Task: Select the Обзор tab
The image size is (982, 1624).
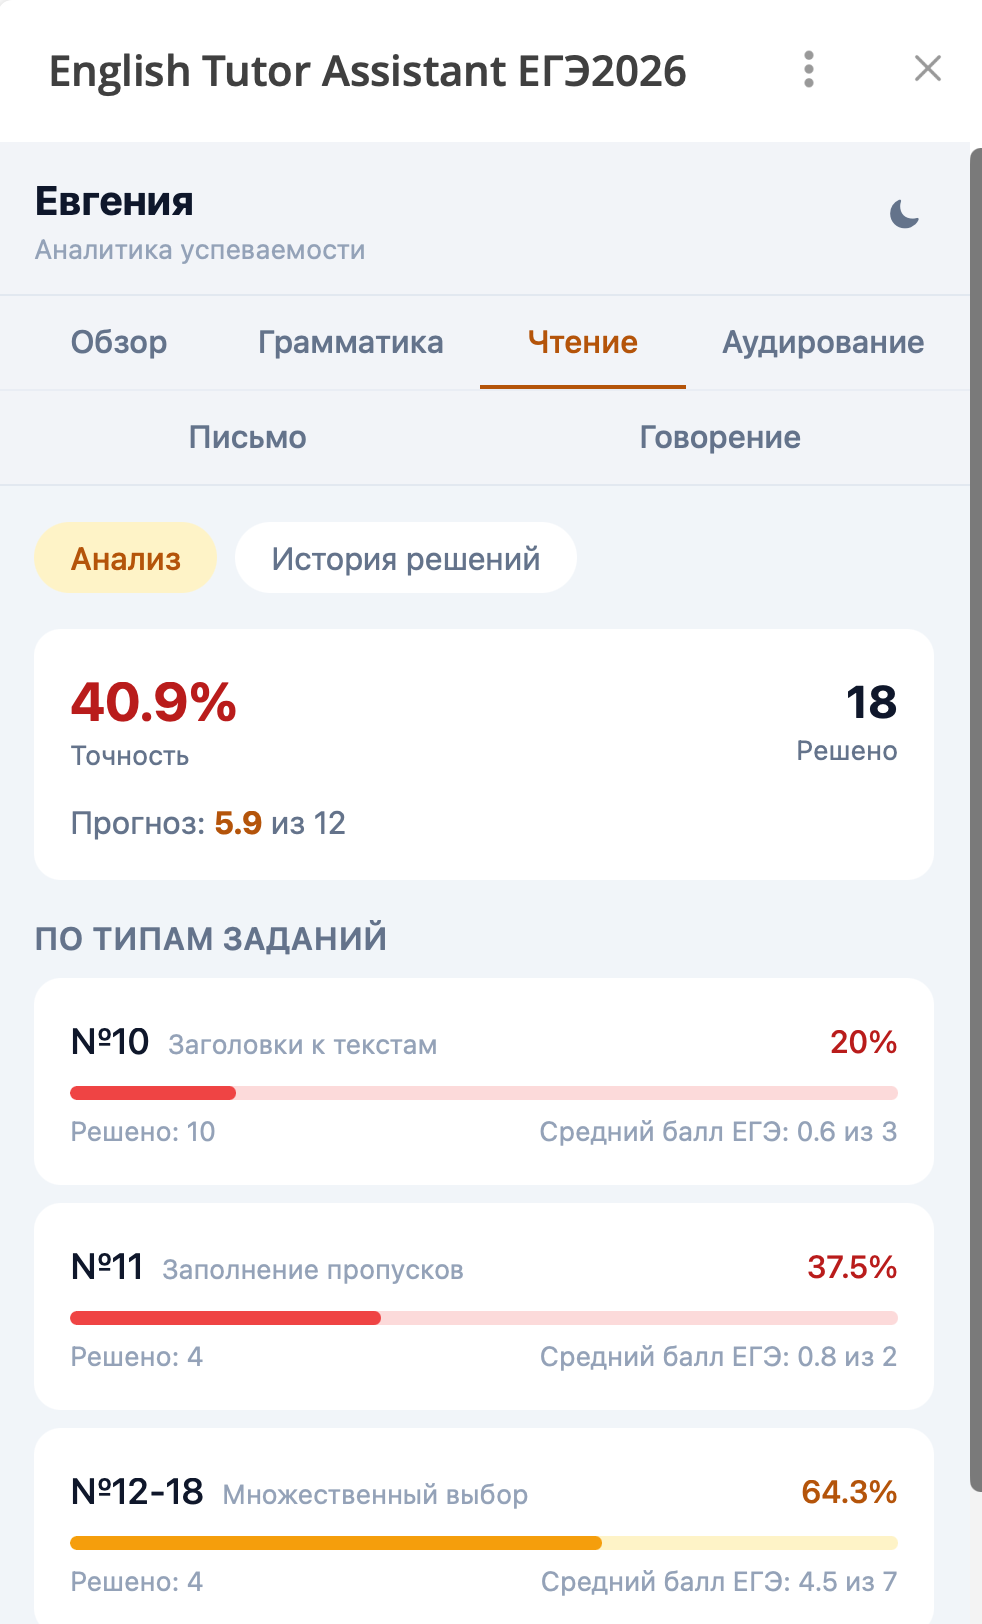Action: point(119,342)
